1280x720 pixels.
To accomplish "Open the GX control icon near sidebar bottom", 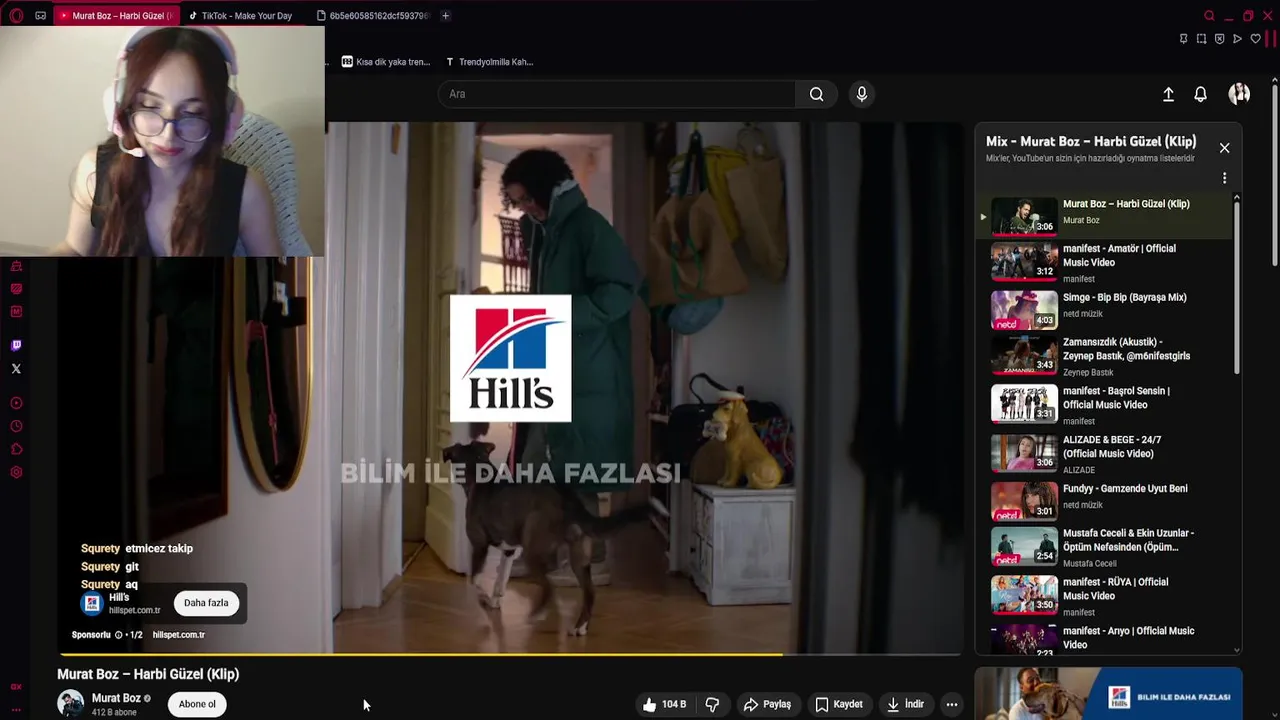I will pos(16,687).
